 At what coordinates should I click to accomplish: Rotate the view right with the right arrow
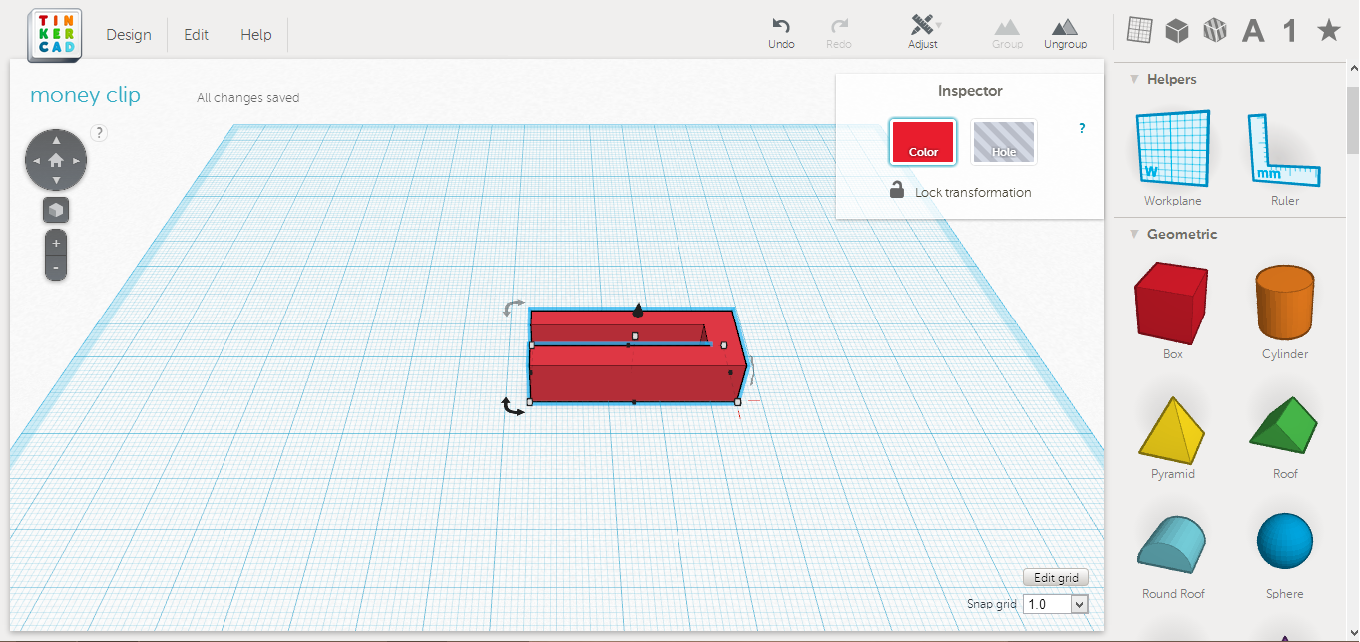click(76, 160)
